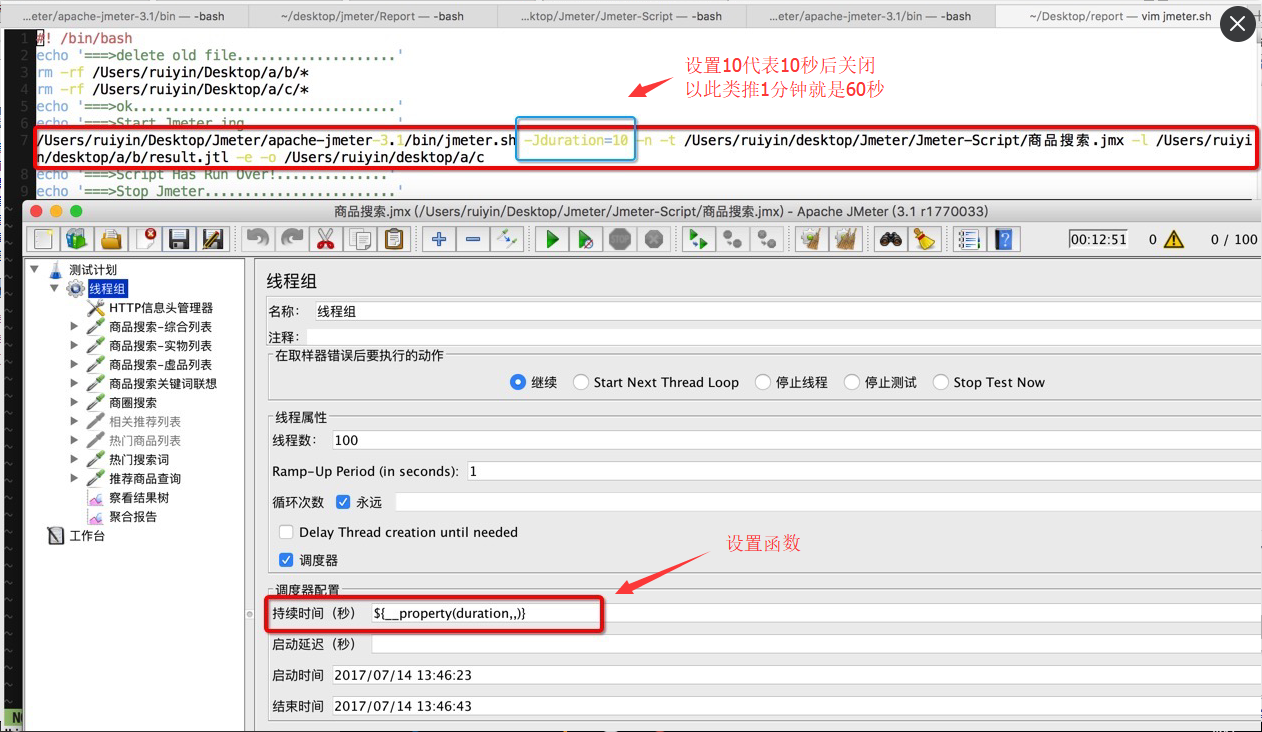This screenshot has height=732, width=1262.
Task: Open Search with binoculars icon
Action: tap(891, 239)
